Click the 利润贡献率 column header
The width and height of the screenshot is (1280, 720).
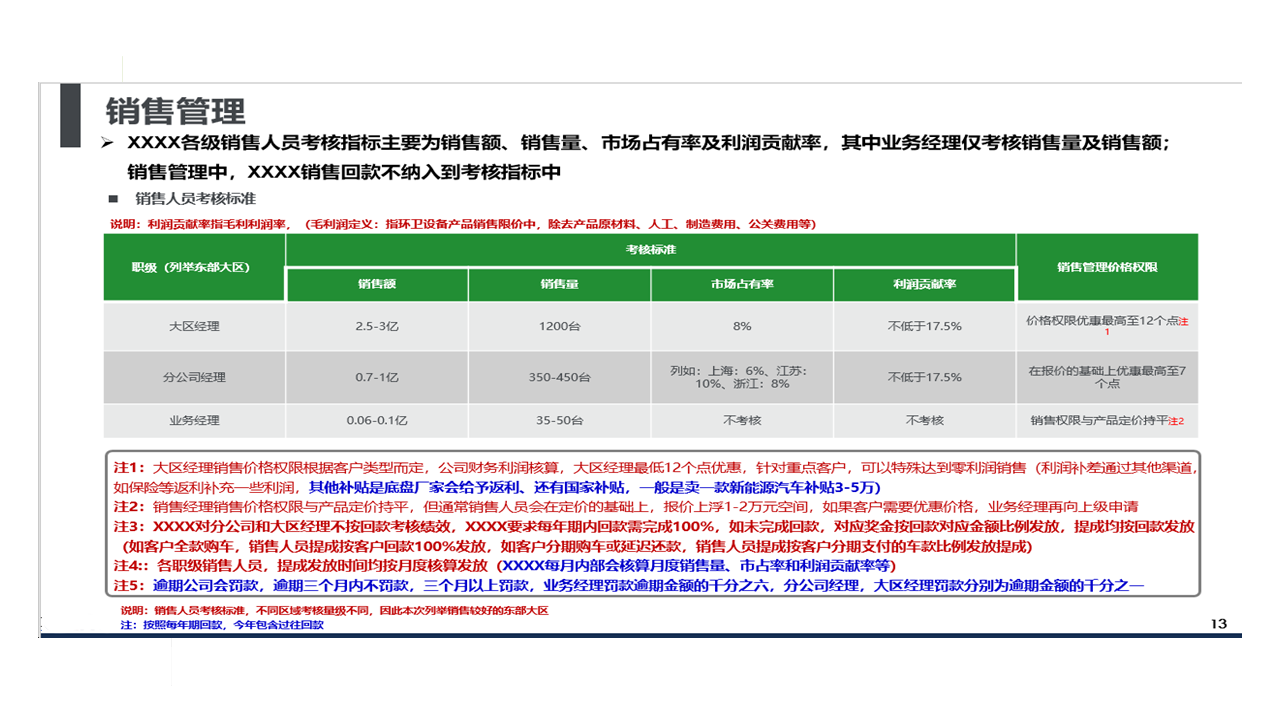(924, 285)
